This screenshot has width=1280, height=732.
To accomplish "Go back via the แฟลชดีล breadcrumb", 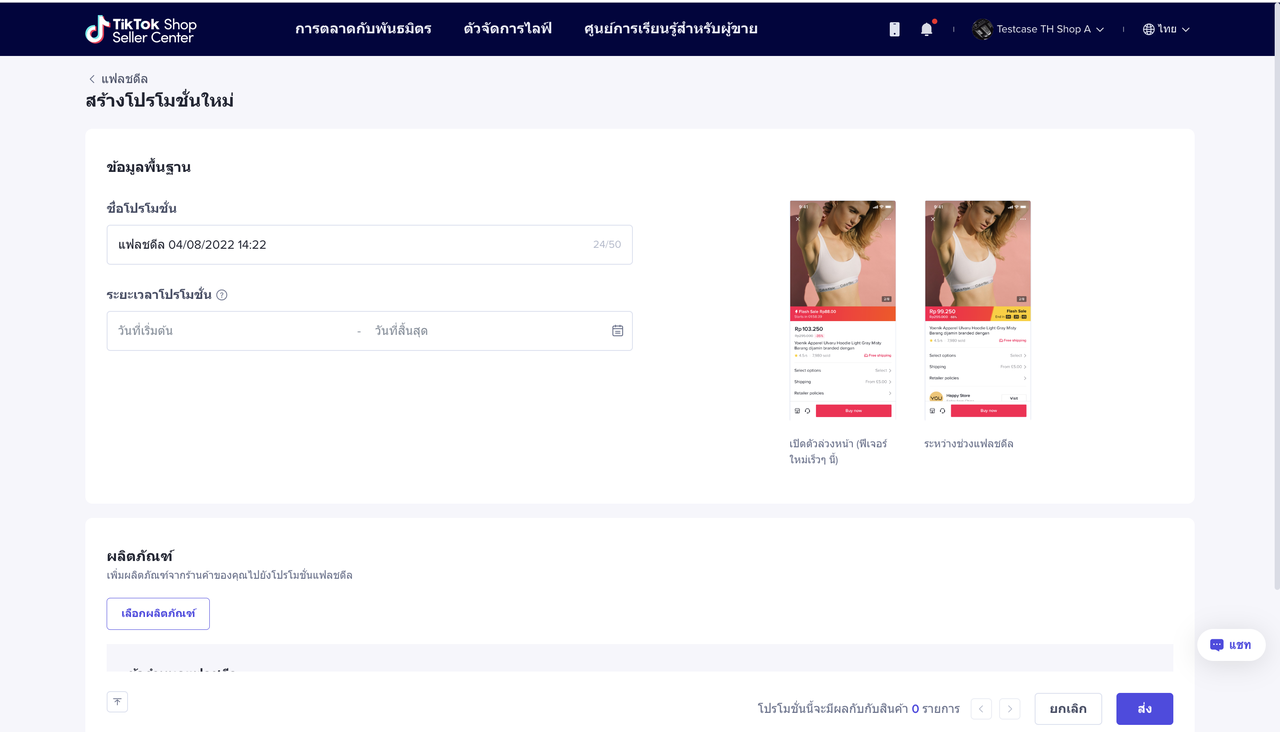I will (118, 79).
